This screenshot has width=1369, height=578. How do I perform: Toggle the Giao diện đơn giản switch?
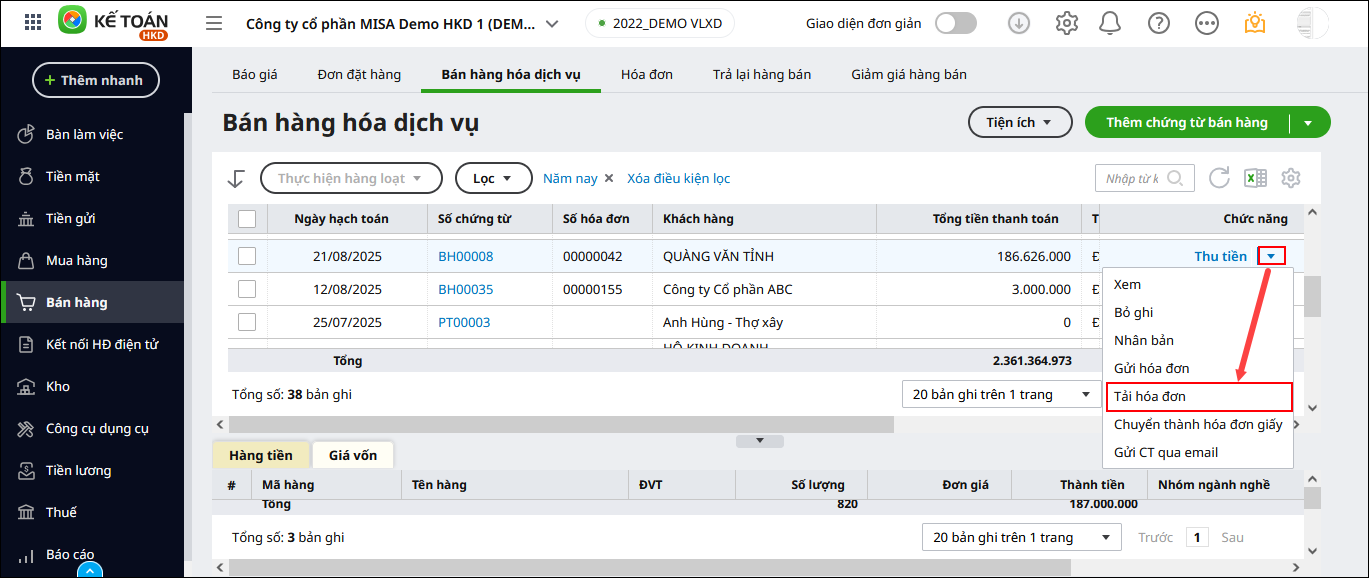955,23
